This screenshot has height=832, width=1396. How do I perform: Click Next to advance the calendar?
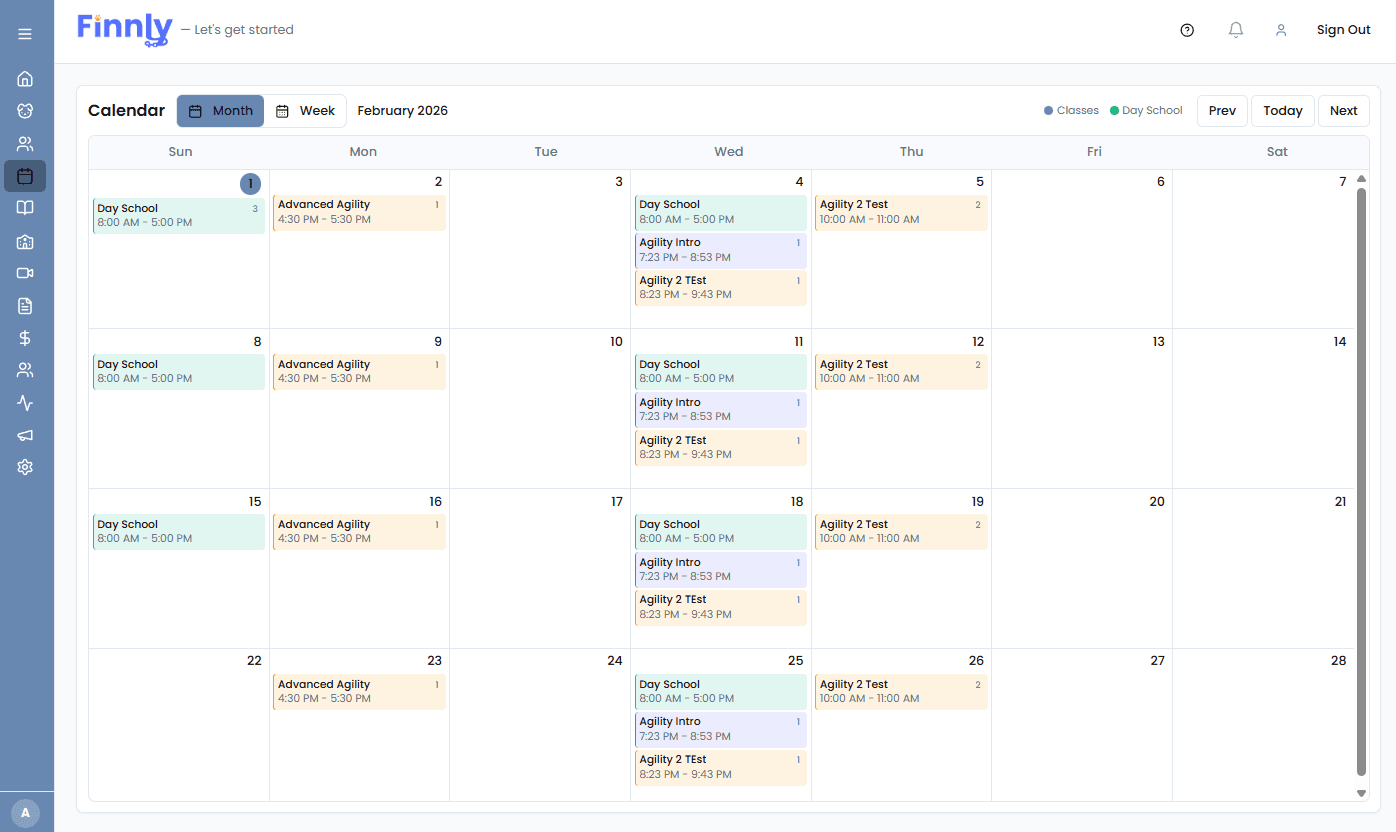[x=1343, y=110]
